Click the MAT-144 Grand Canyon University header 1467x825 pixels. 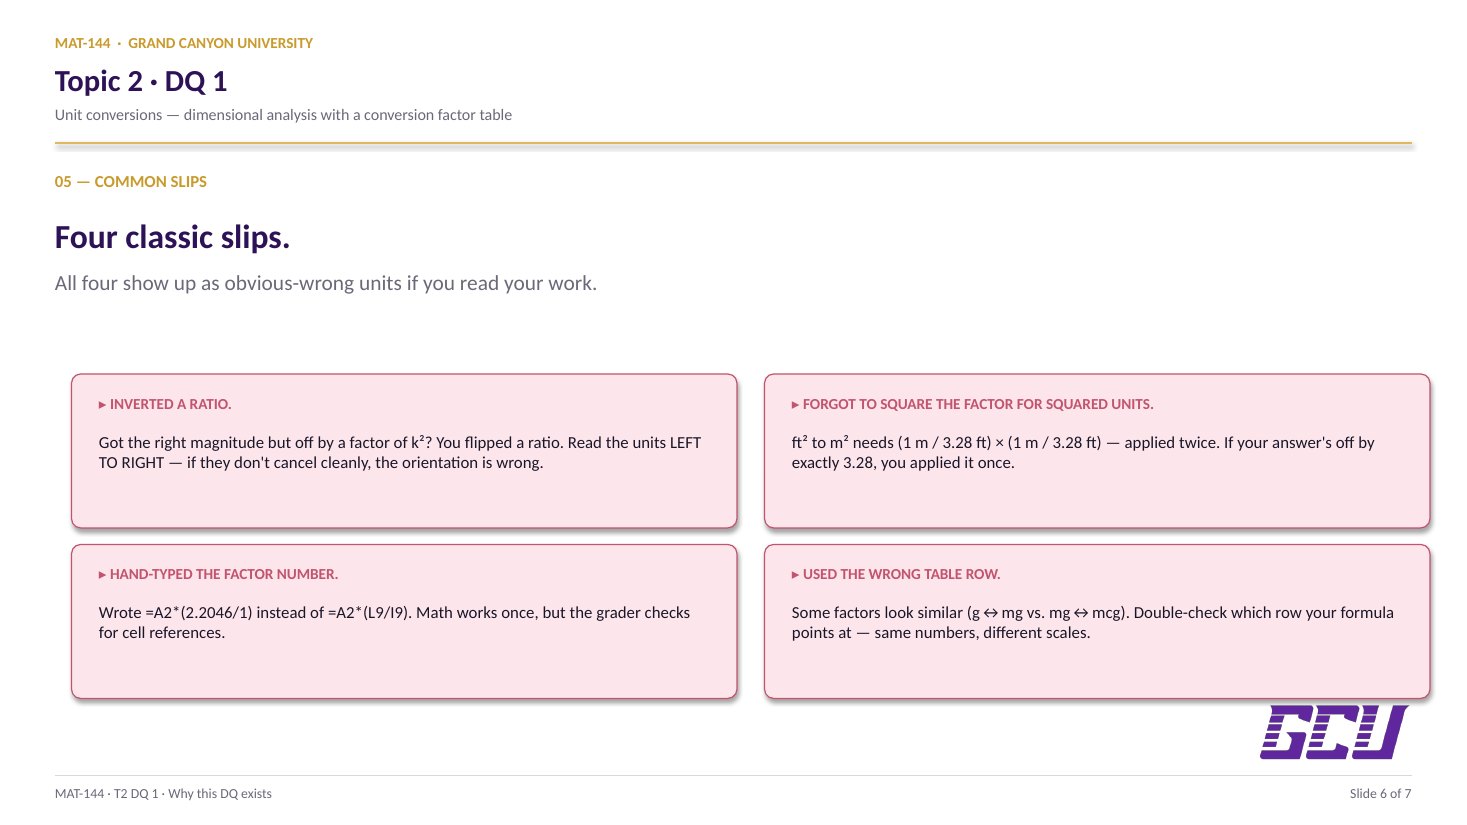(184, 43)
